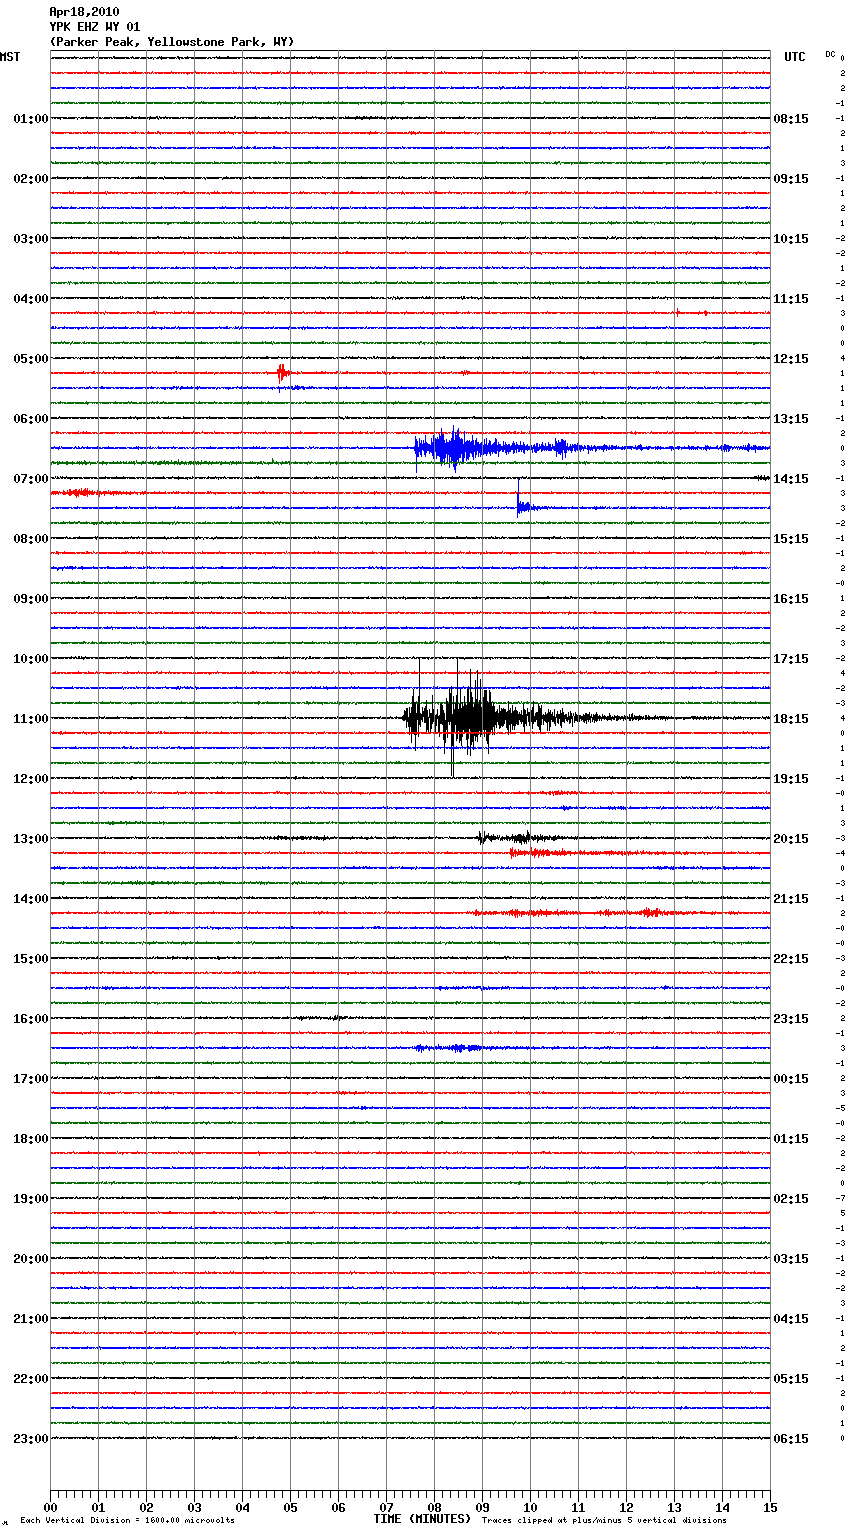The image size is (850, 1534).
Task: Select the "14:00" MST time label
Action: point(31,899)
